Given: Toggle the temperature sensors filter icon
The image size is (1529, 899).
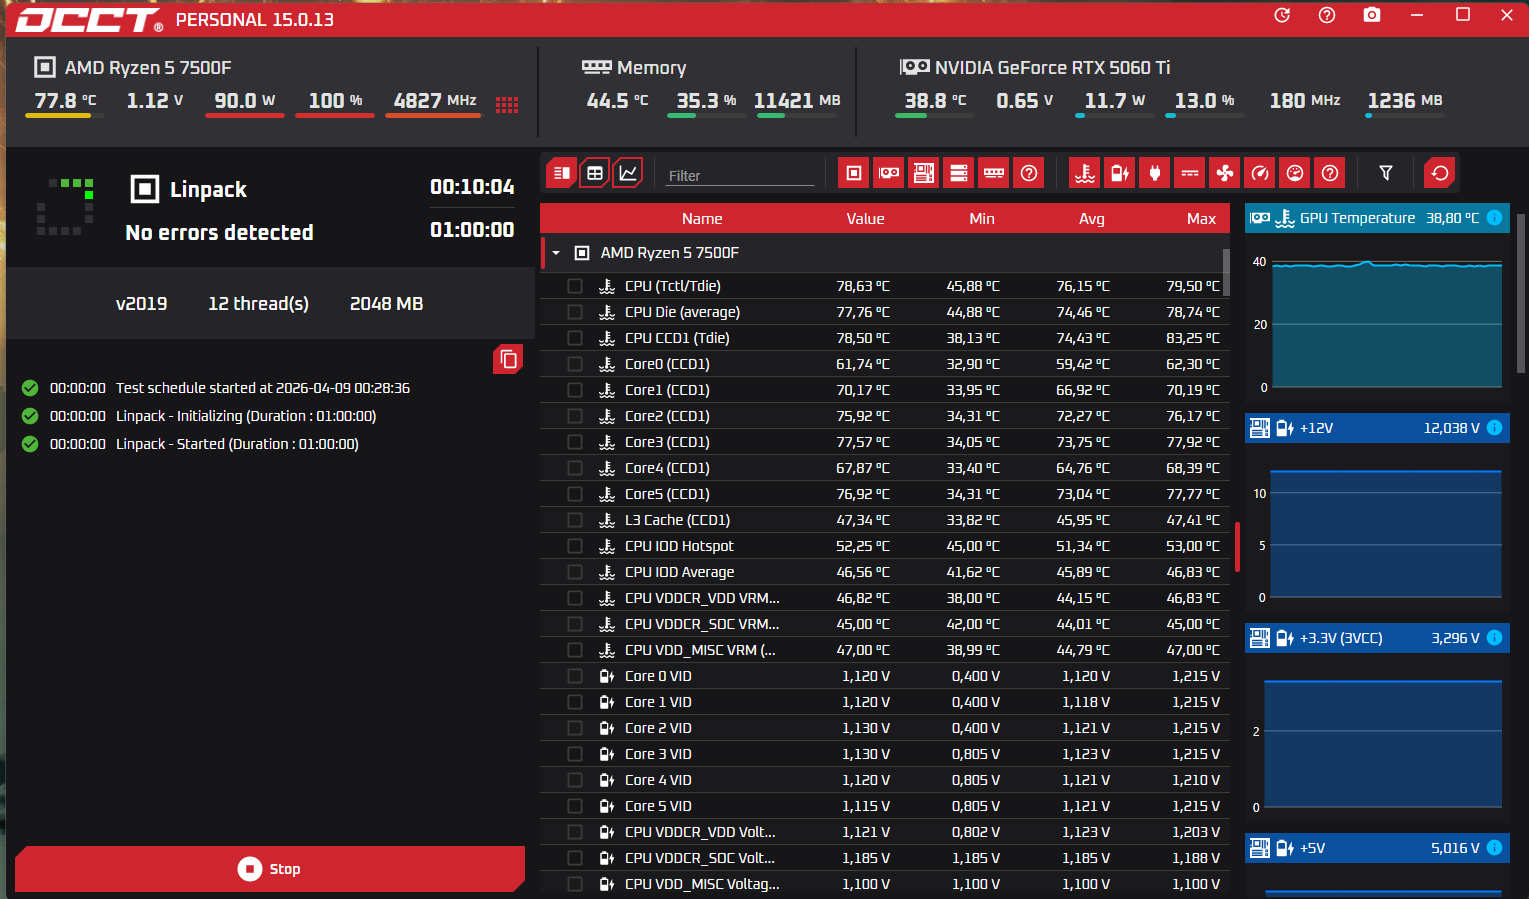Looking at the screenshot, I should tap(1084, 173).
